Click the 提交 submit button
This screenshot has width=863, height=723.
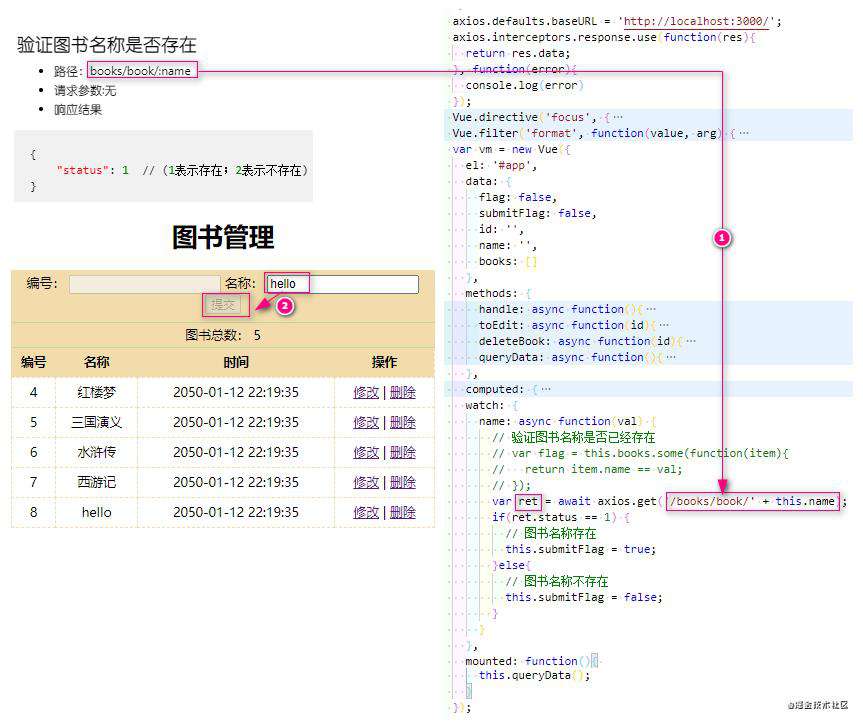click(x=222, y=305)
